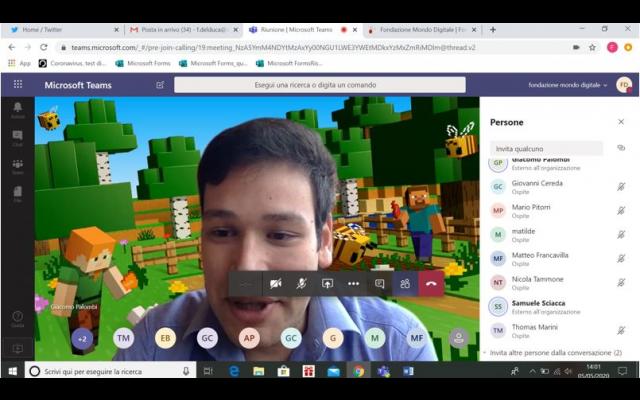Open Word from the taskbar
Screen dimensions: 640x400
[x=408, y=371]
